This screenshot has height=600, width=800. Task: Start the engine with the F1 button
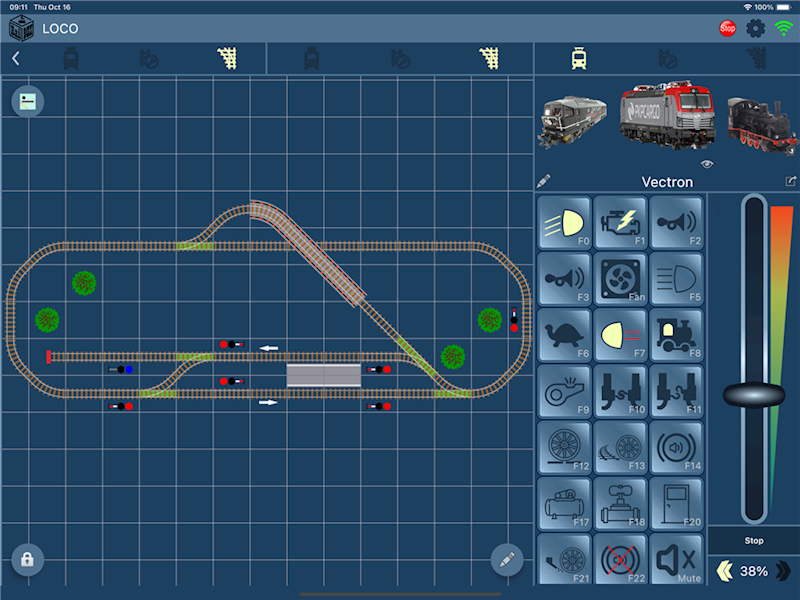tap(620, 221)
